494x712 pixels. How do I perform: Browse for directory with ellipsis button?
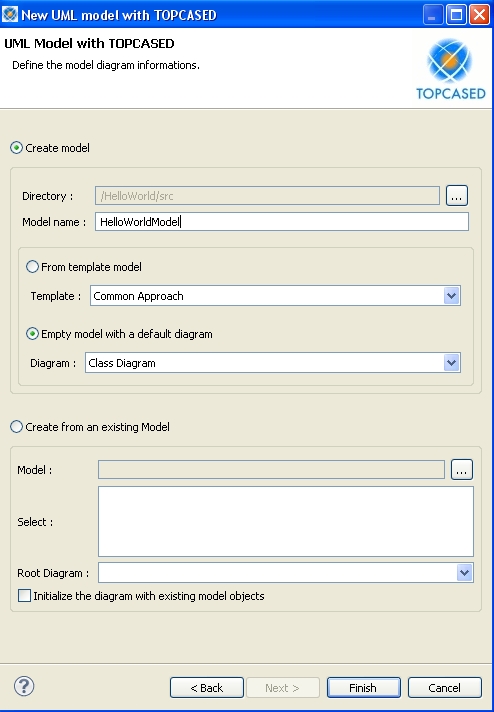tap(457, 196)
